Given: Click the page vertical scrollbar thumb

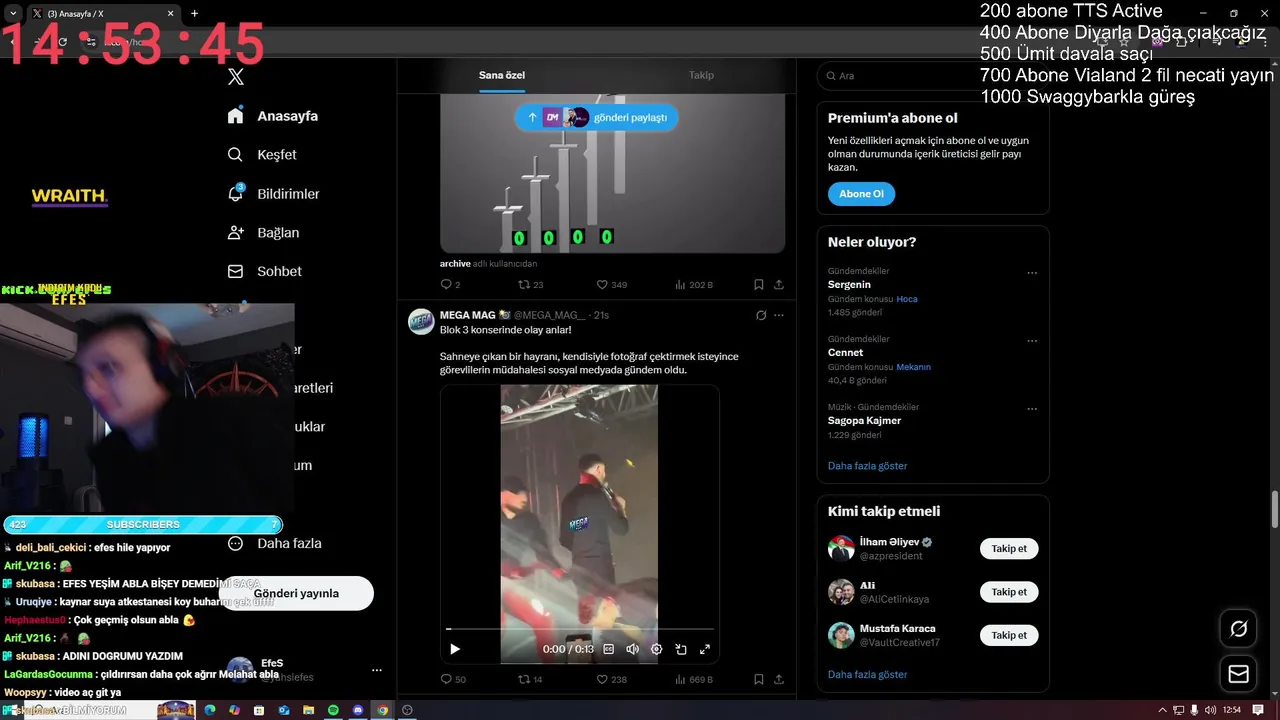Looking at the screenshot, I should [1274, 509].
